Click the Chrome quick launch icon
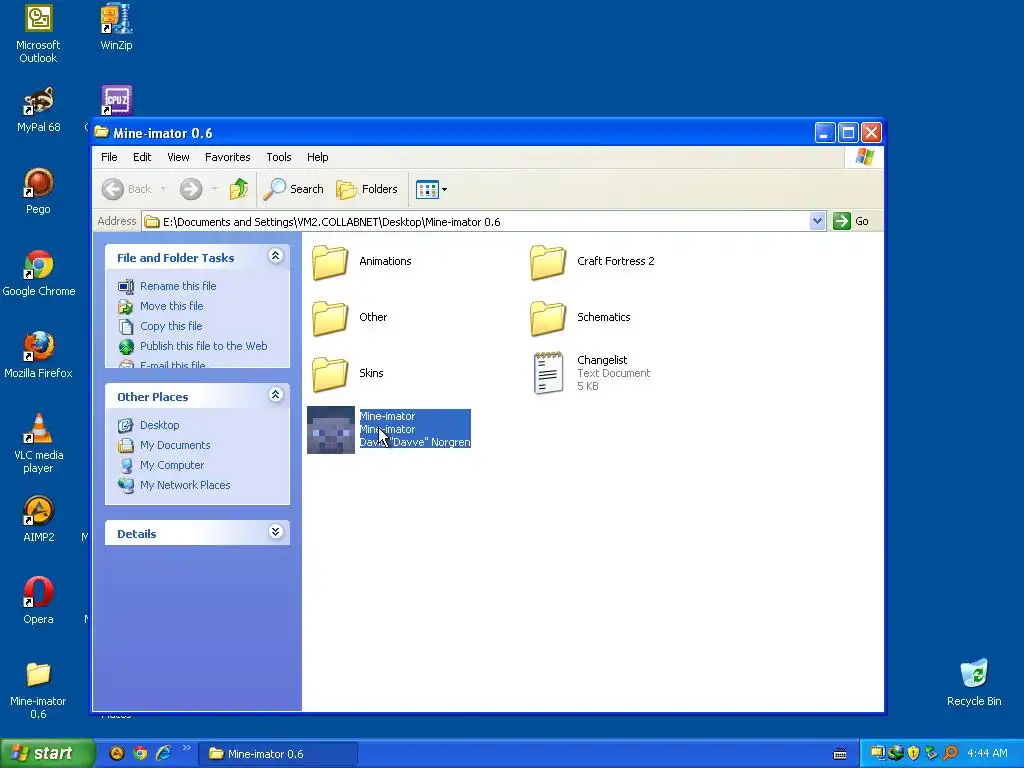The image size is (1024, 768). coord(140,754)
